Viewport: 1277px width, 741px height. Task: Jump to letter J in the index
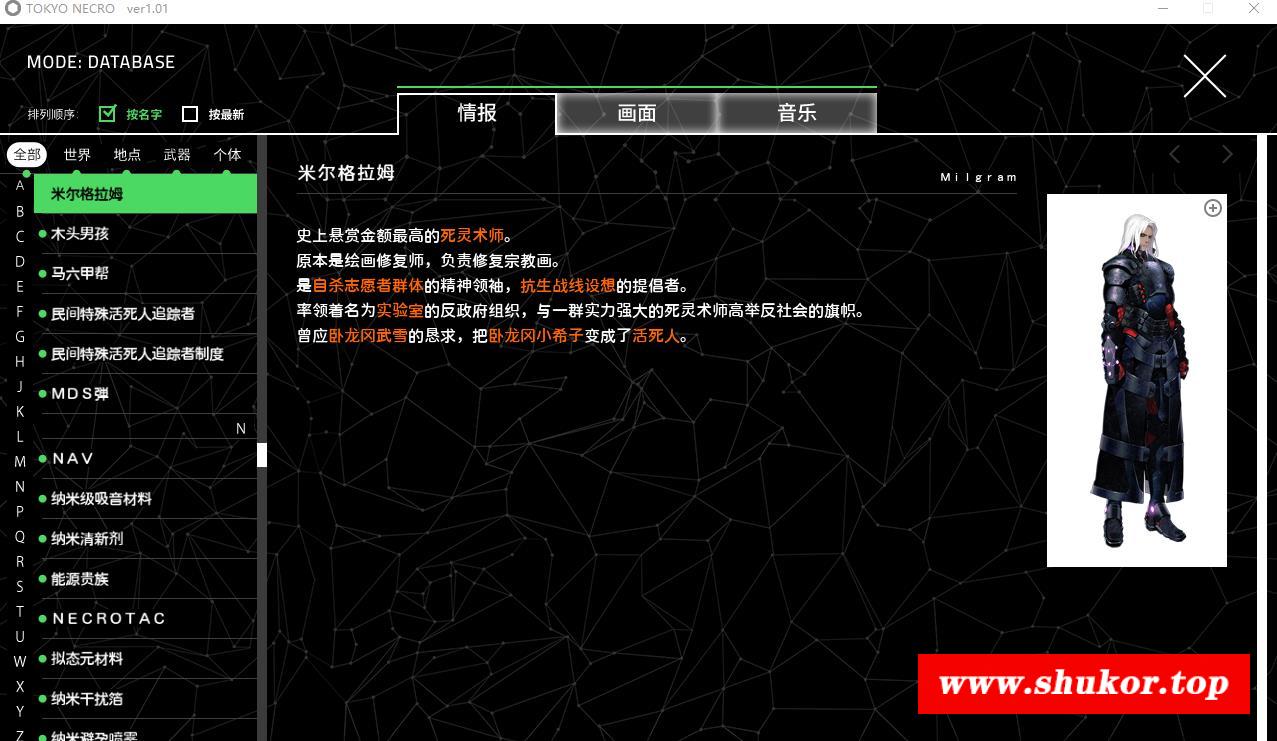pos(20,386)
